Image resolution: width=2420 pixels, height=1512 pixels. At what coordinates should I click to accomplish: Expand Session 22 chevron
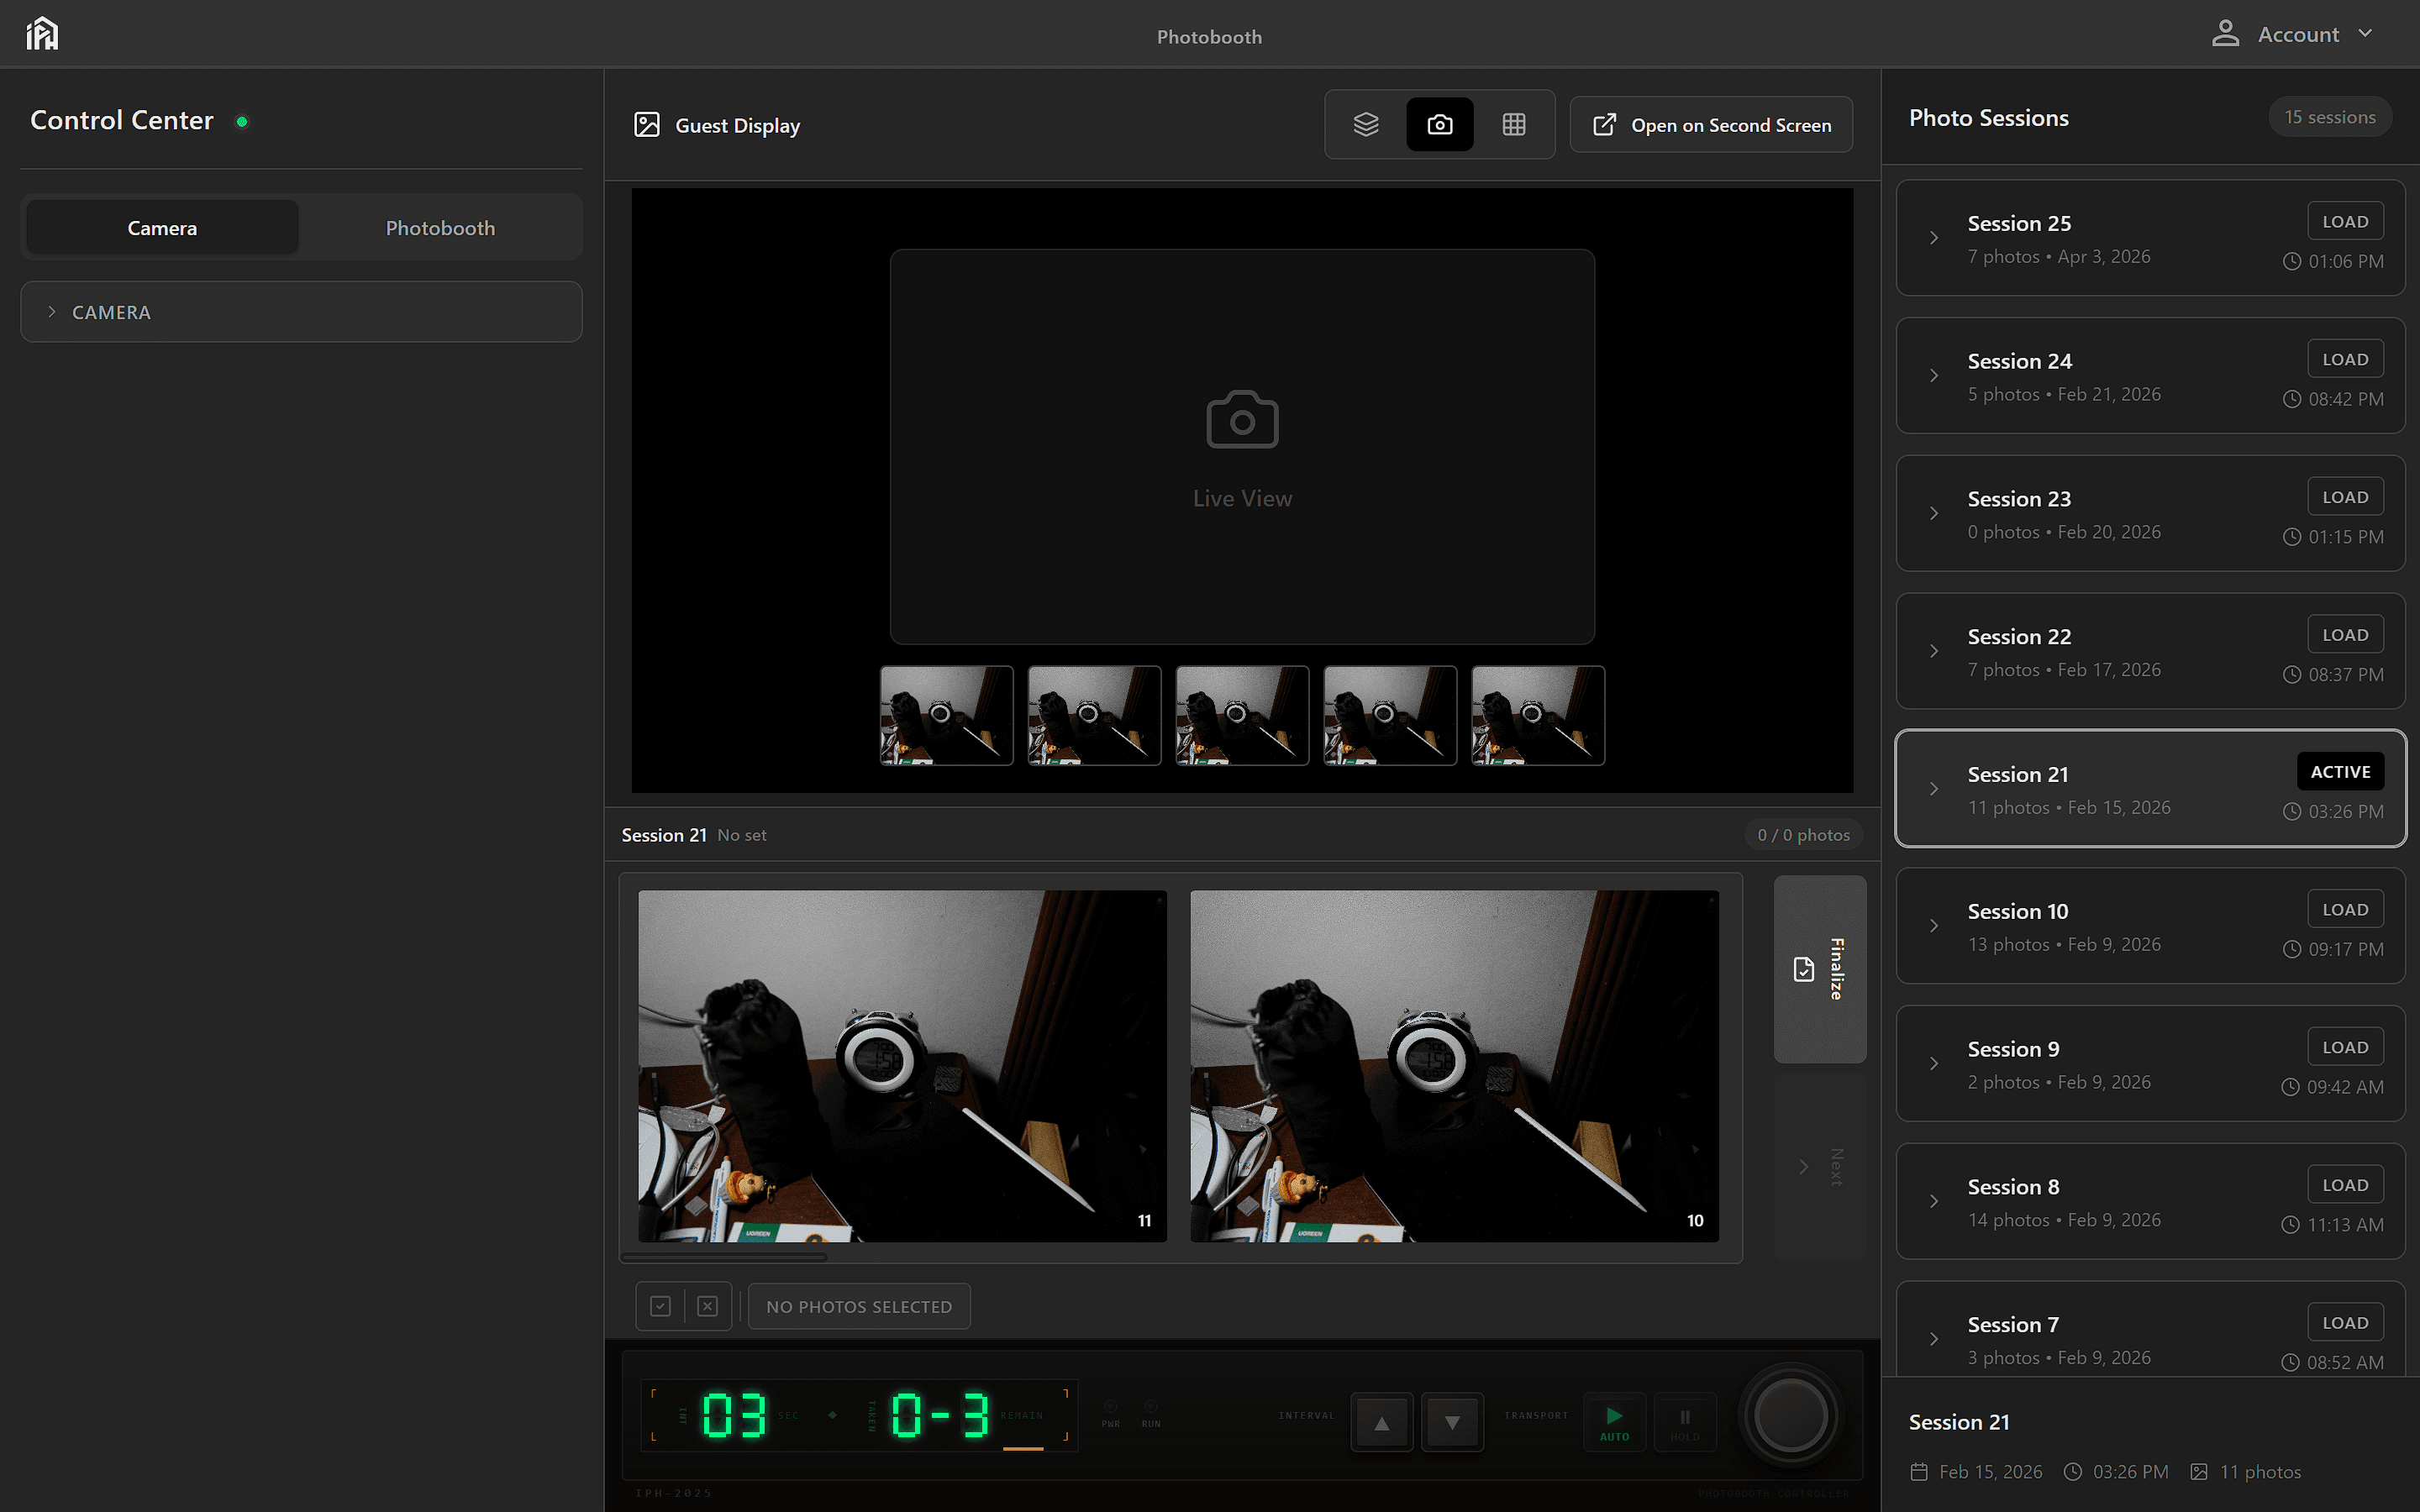click(1934, 651)
